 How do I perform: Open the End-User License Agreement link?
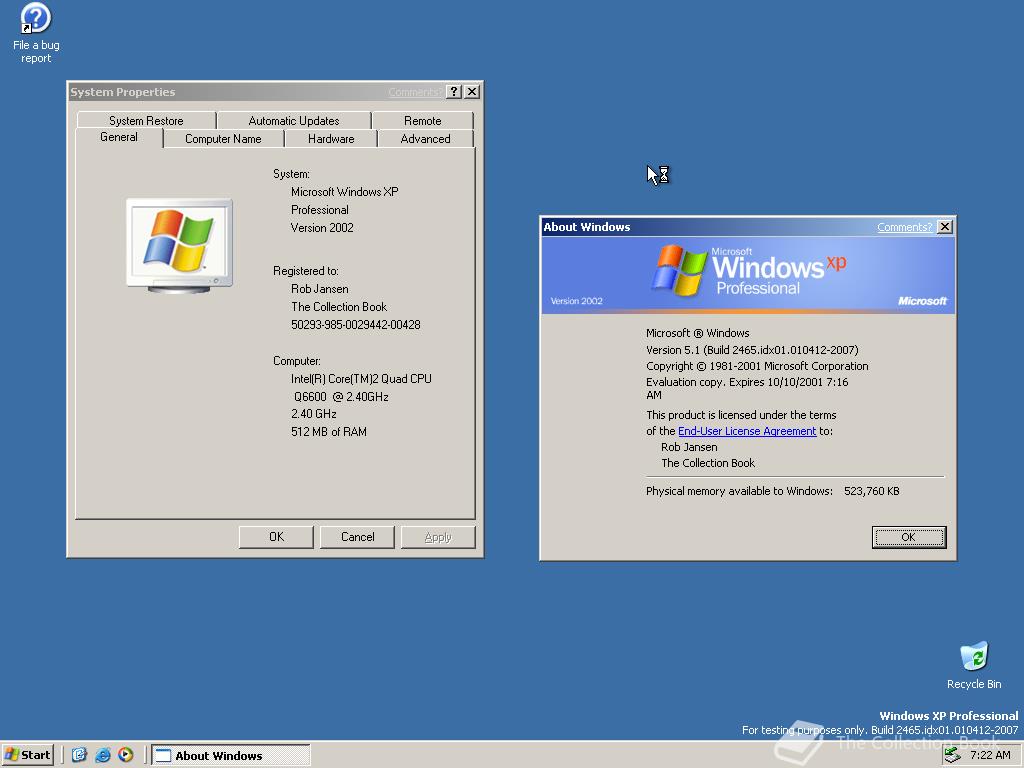click(747, 431)
